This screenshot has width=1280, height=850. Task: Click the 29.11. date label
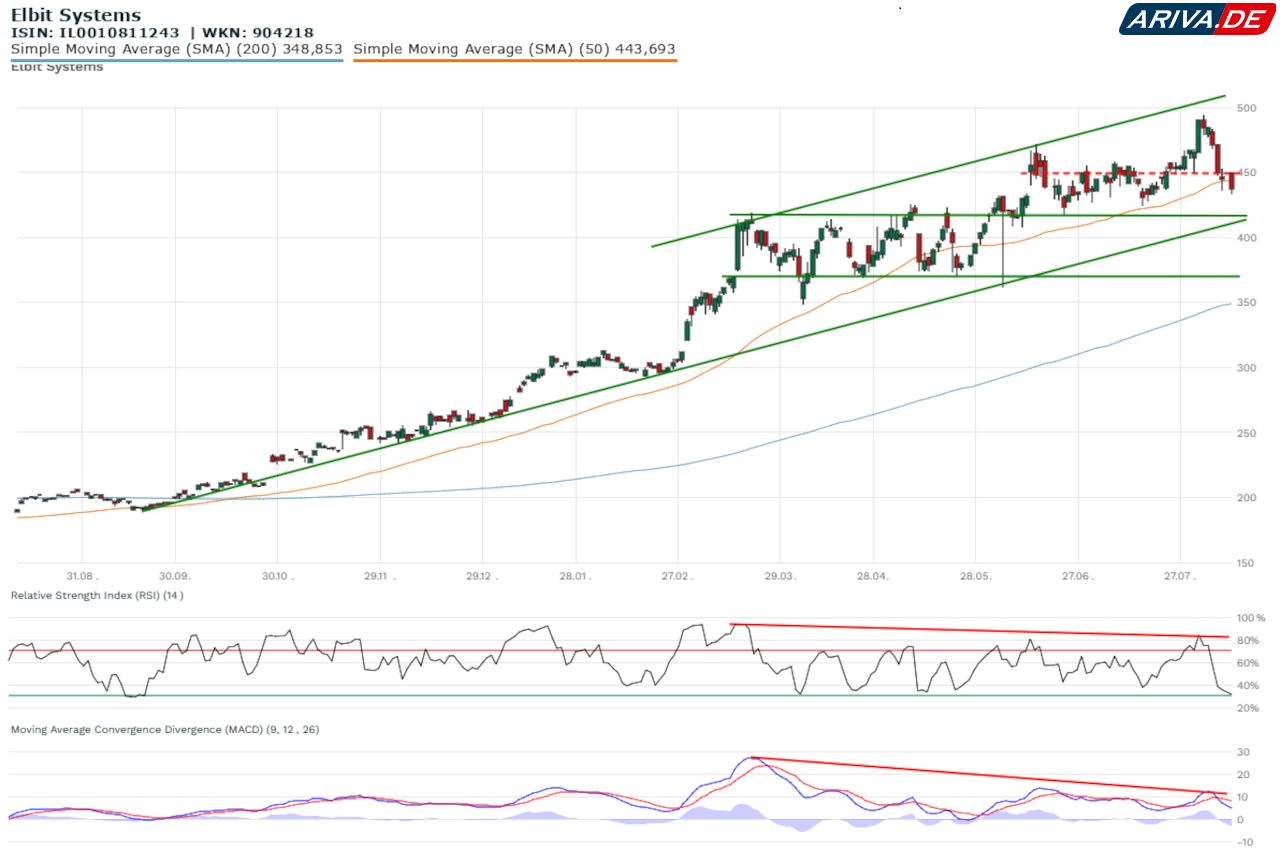380,575
